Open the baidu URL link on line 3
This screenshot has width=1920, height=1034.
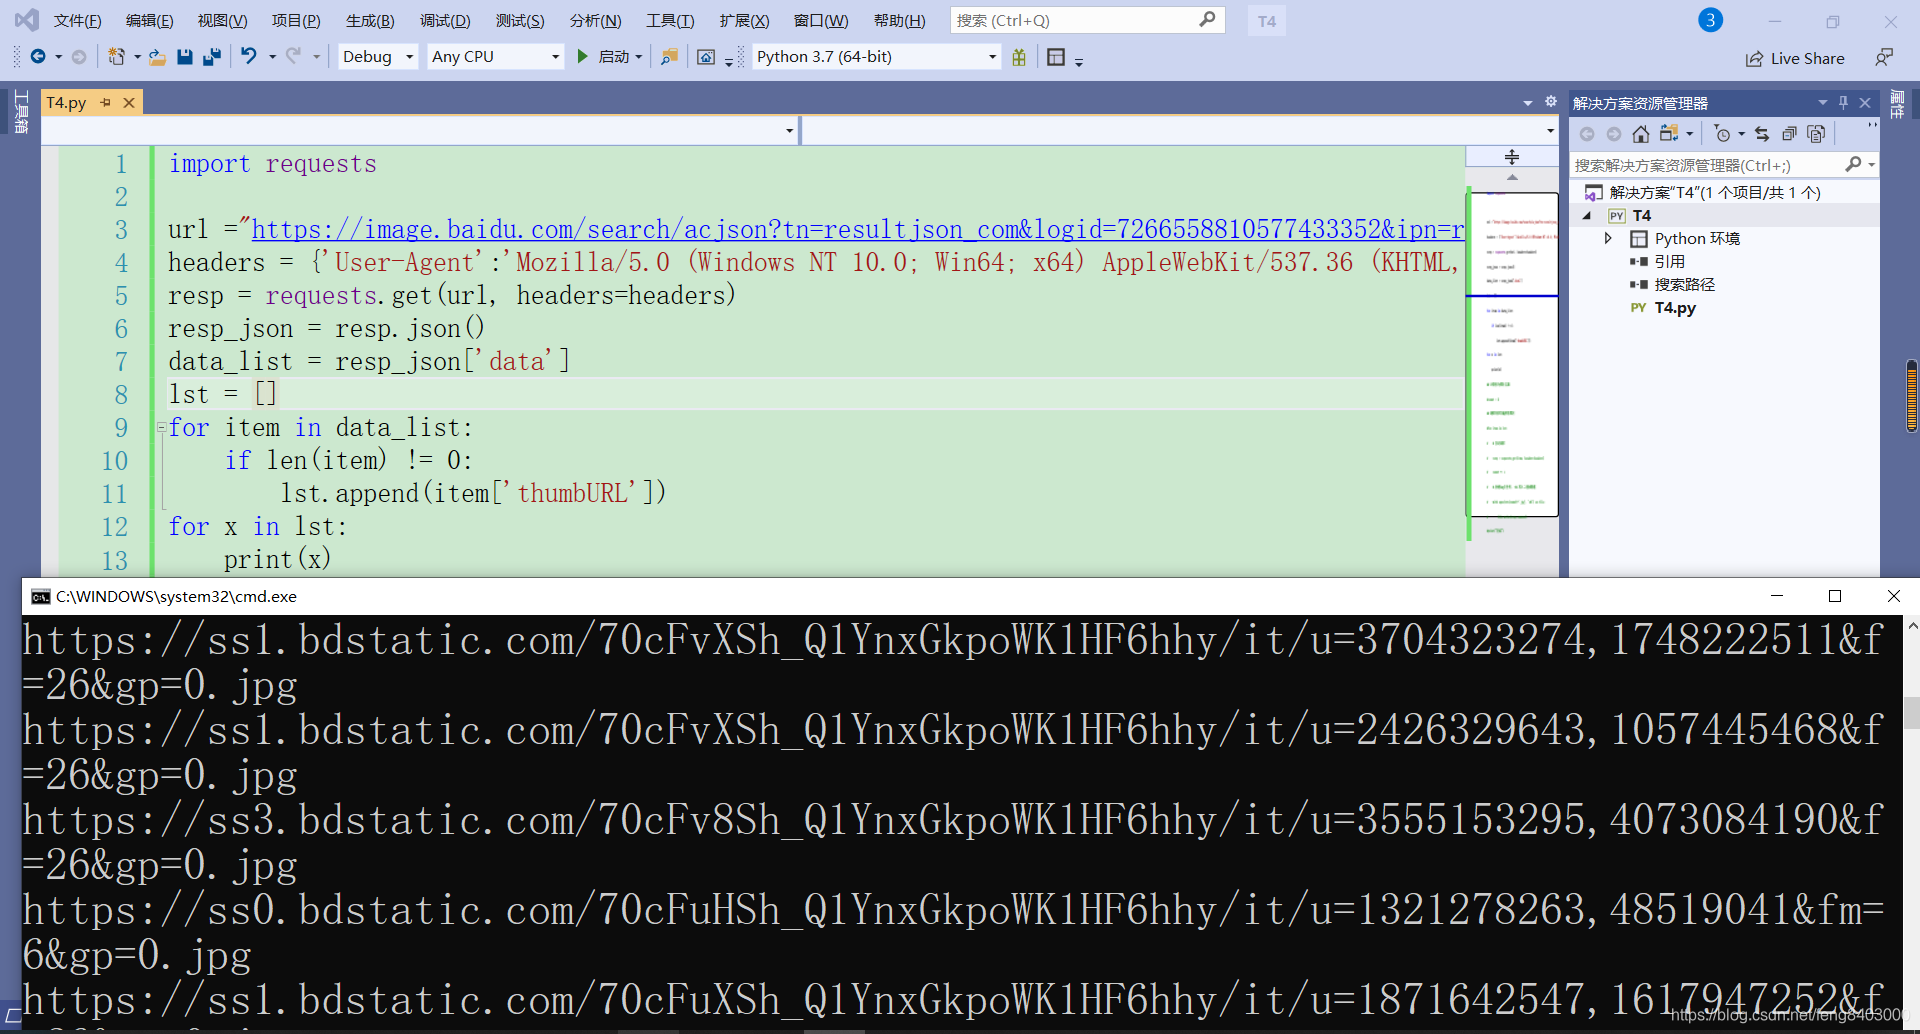click(857, 229)
